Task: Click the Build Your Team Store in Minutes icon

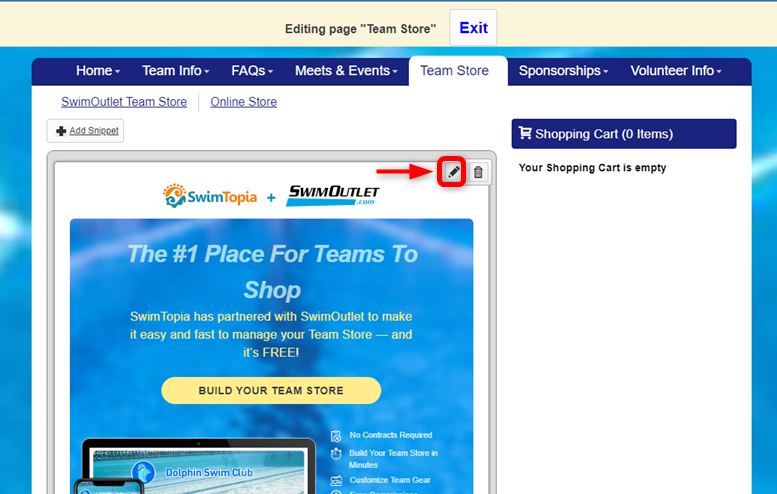Action: [336, 453]
